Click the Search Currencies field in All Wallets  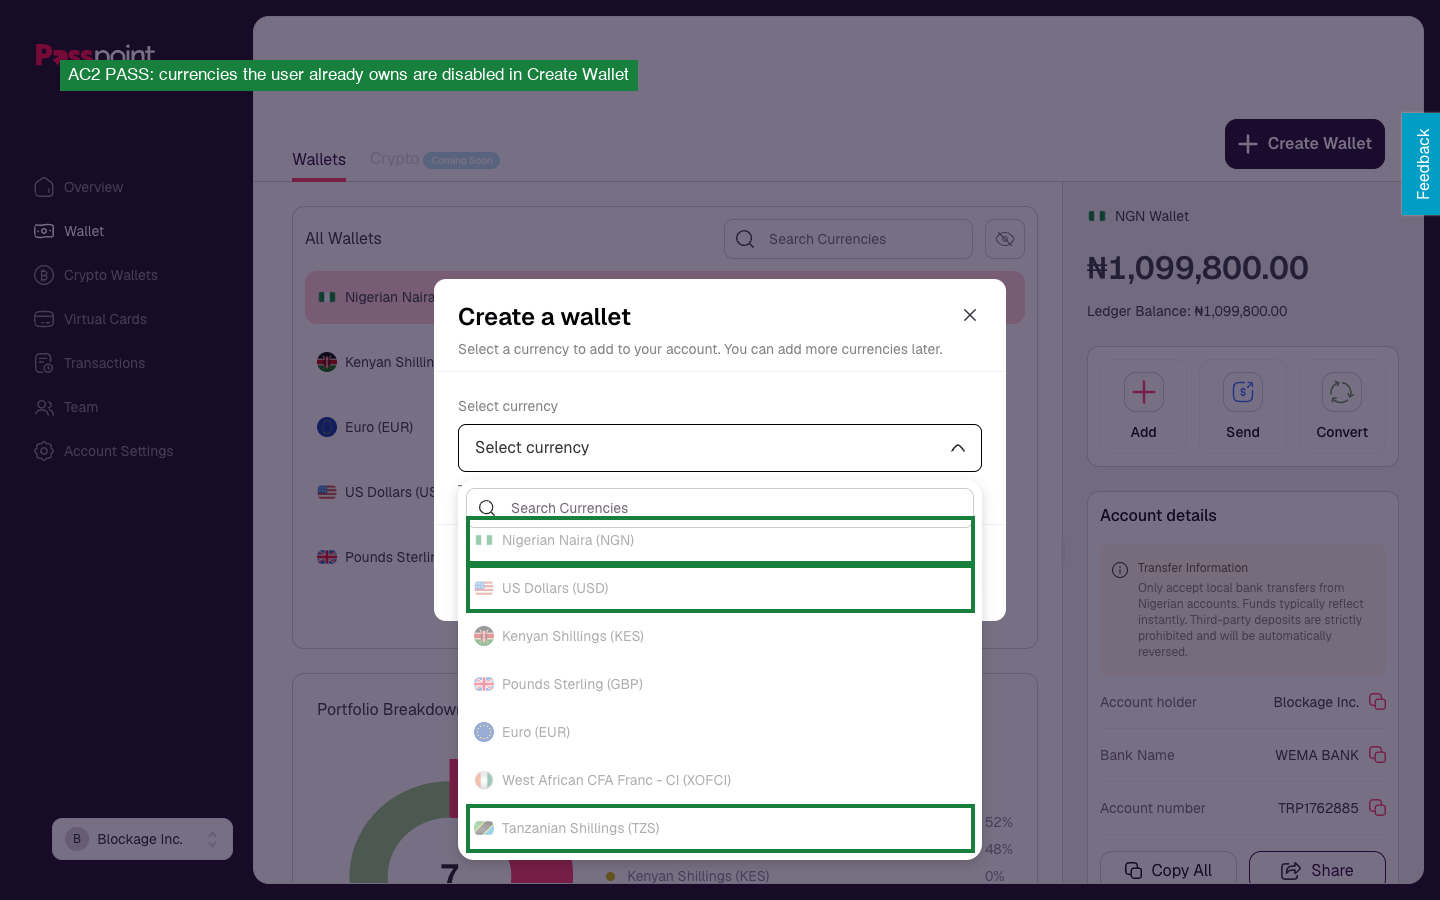[848, 239]
